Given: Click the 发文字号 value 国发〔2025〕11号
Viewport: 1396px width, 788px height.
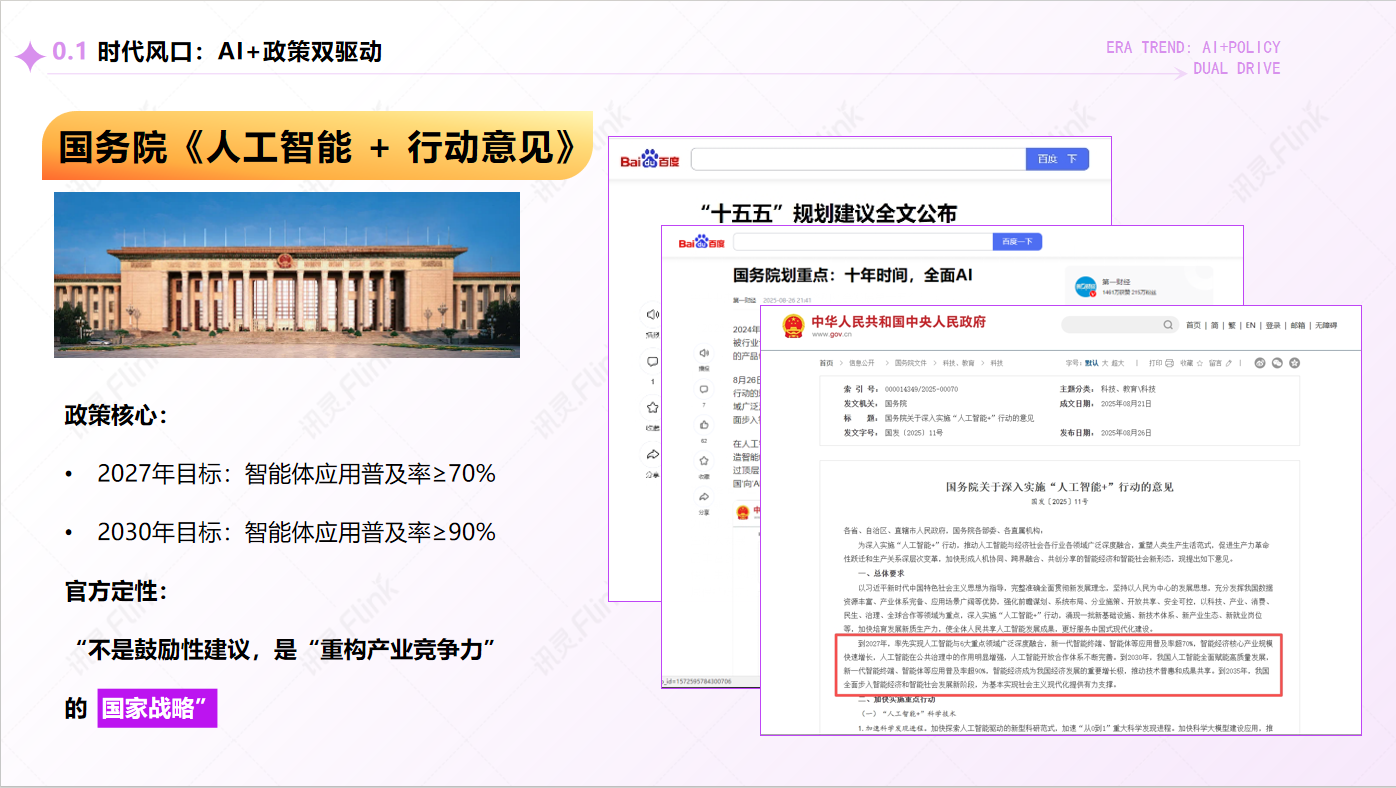Looking at the screenshot, I should [x=913, y=433].
